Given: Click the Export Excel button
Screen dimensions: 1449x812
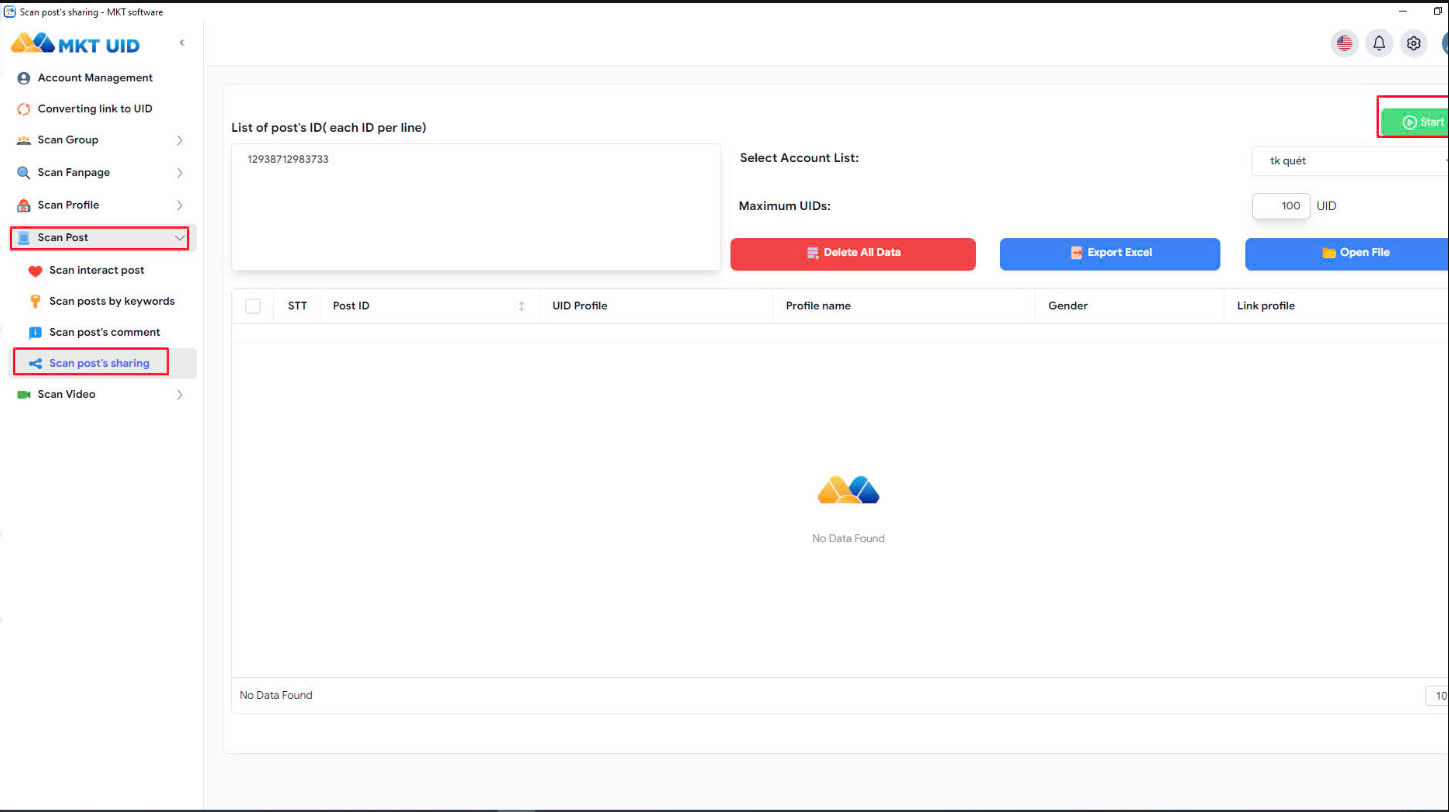Looking at the screenshot, I should click(x=1110, y=254).
